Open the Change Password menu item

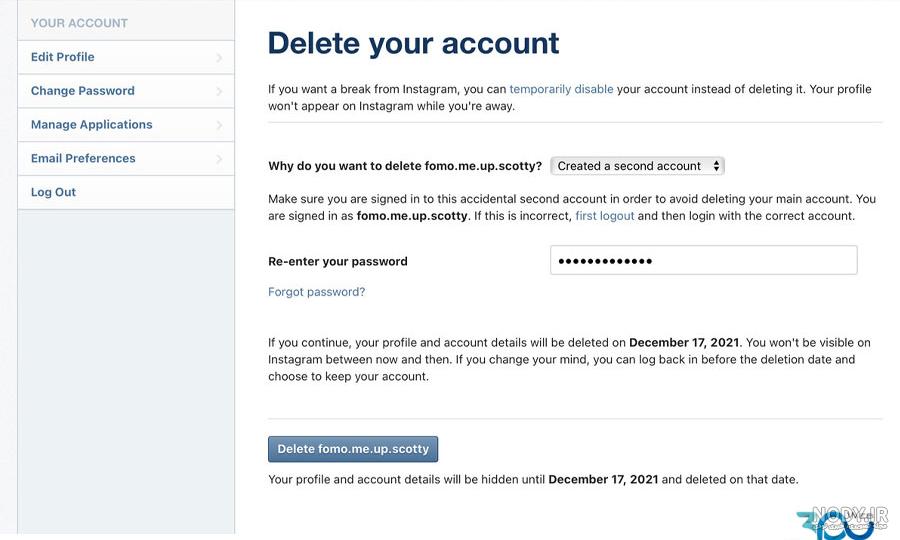(126, 91)
